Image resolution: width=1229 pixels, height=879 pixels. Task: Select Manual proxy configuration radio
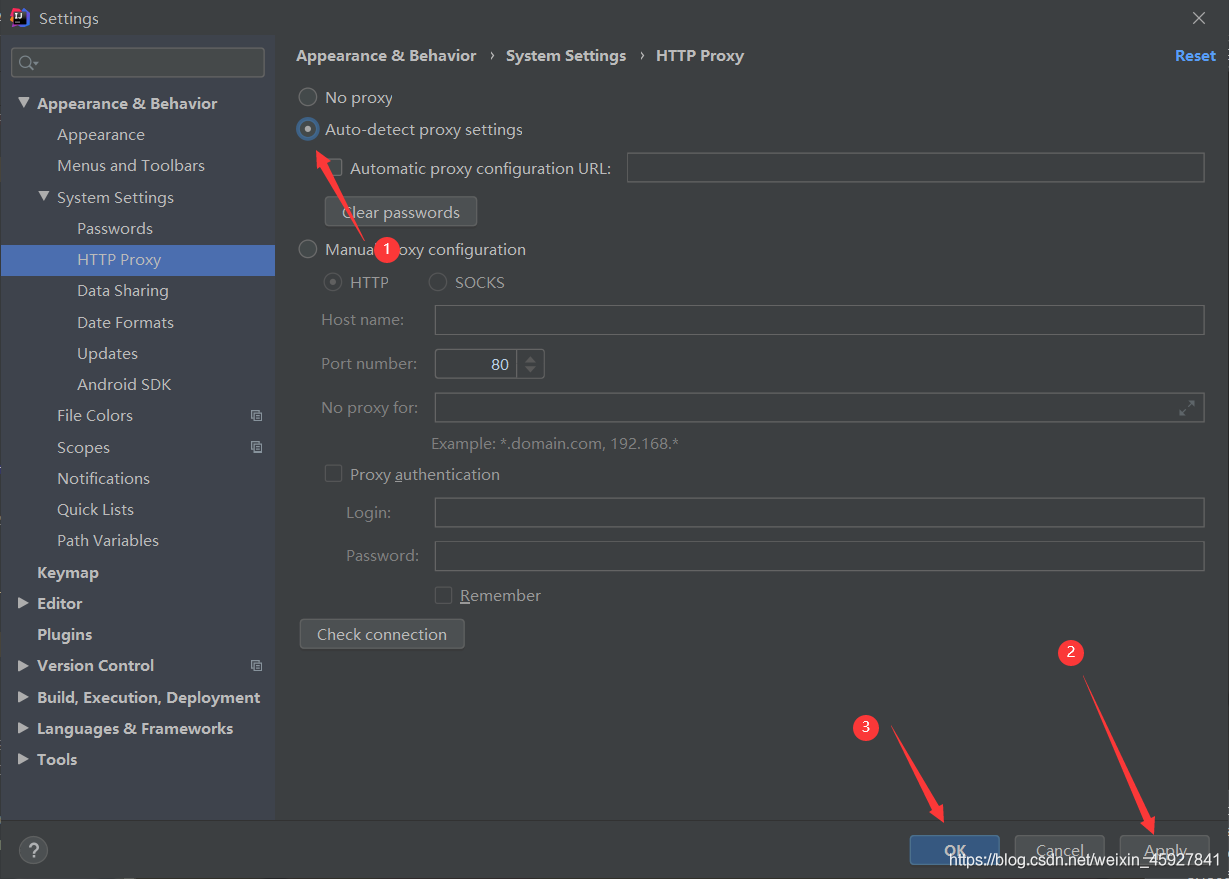click(x=308, y=249)
